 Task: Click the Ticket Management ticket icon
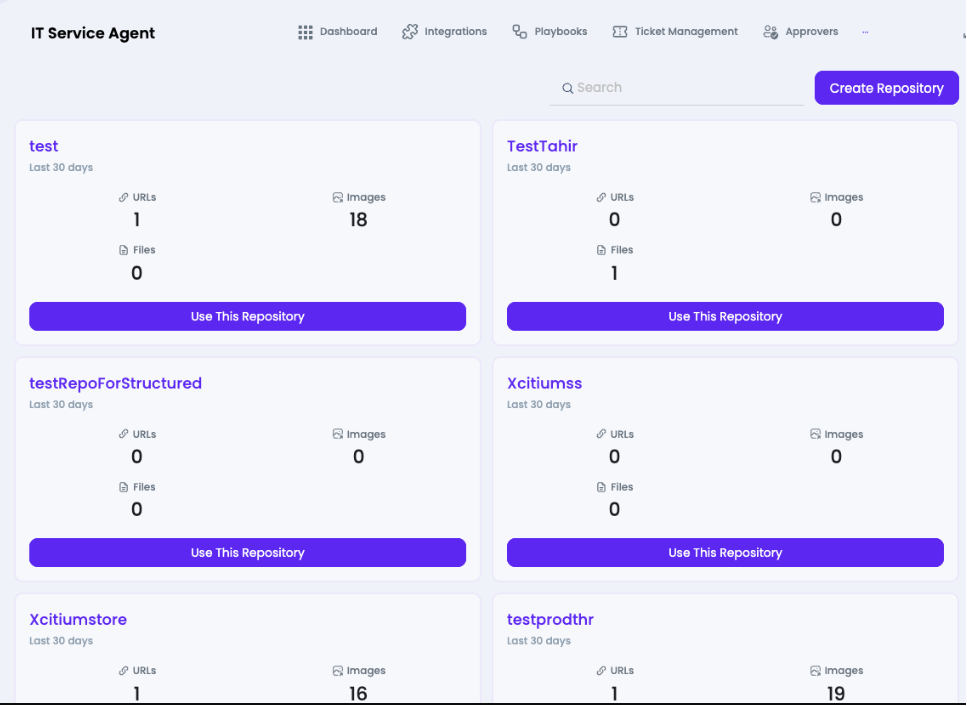click(x=620, y=31)
